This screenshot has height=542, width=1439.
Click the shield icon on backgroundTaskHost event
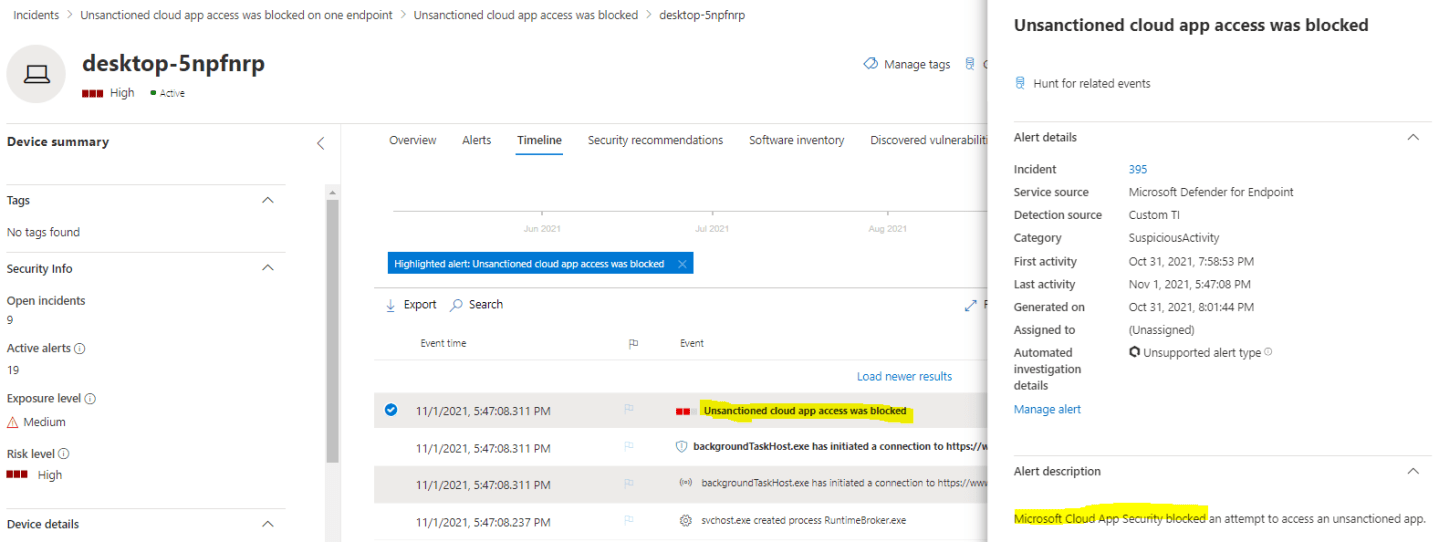point(682,447)
